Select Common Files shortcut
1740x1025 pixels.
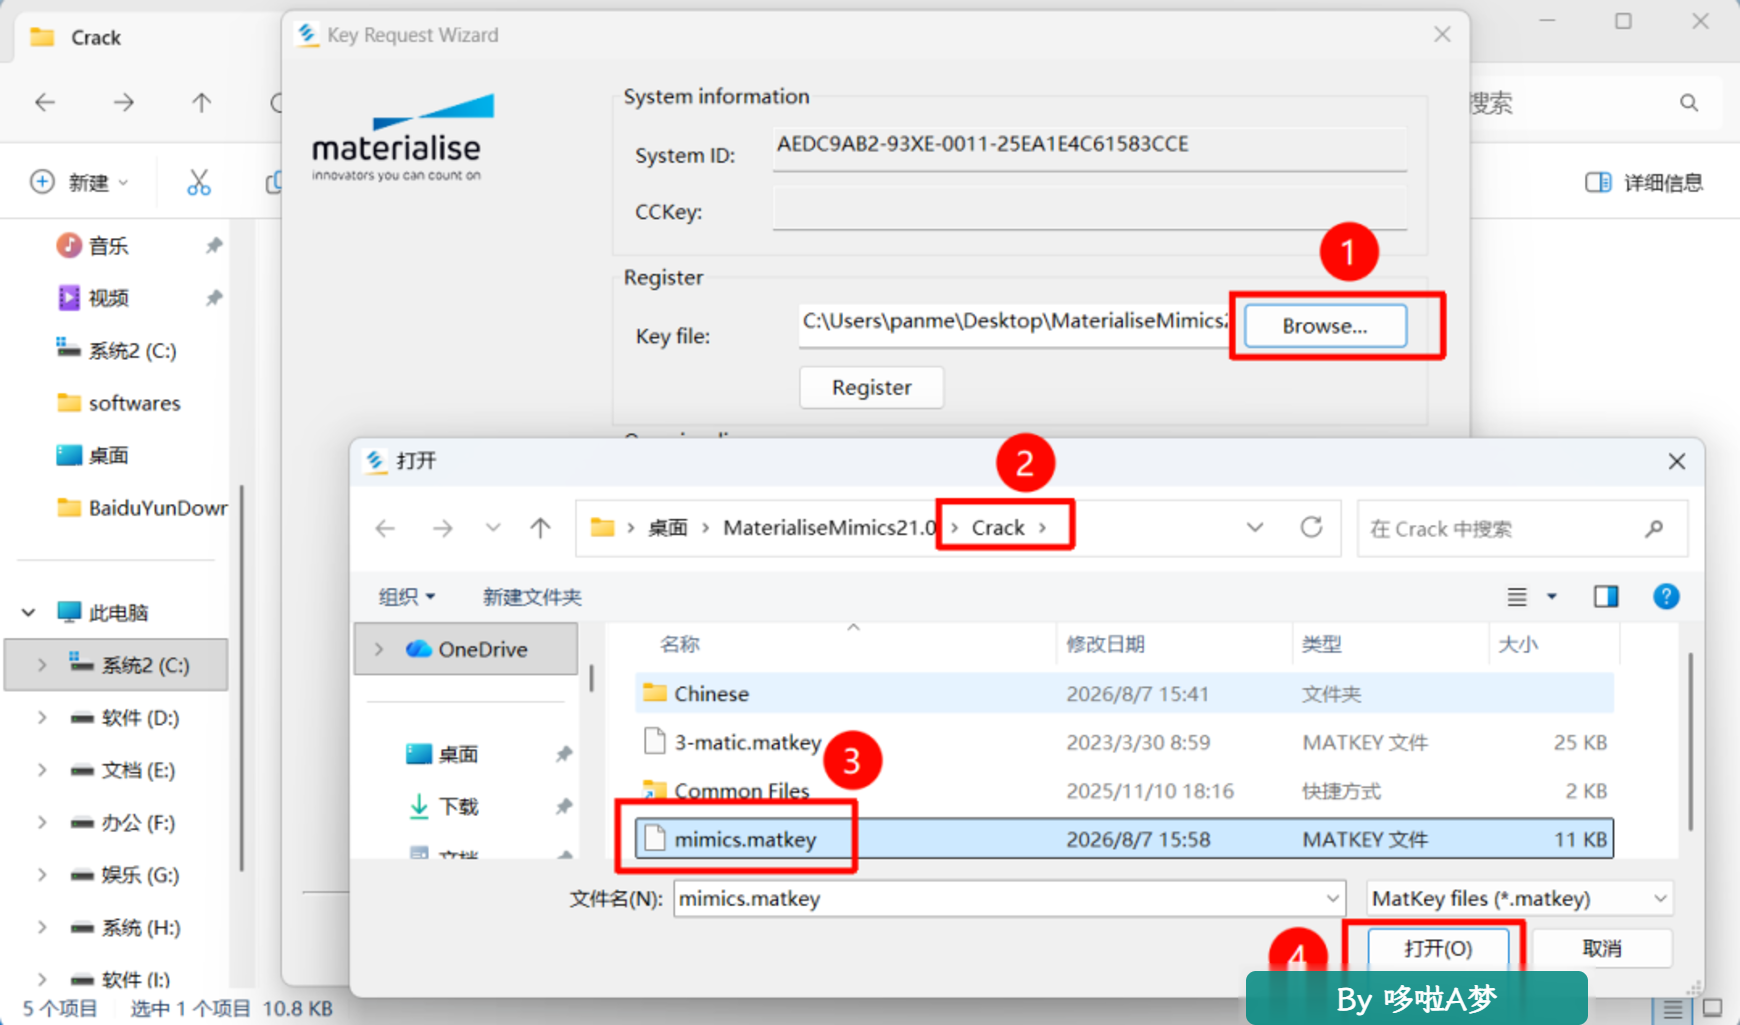pos(1124,791)
